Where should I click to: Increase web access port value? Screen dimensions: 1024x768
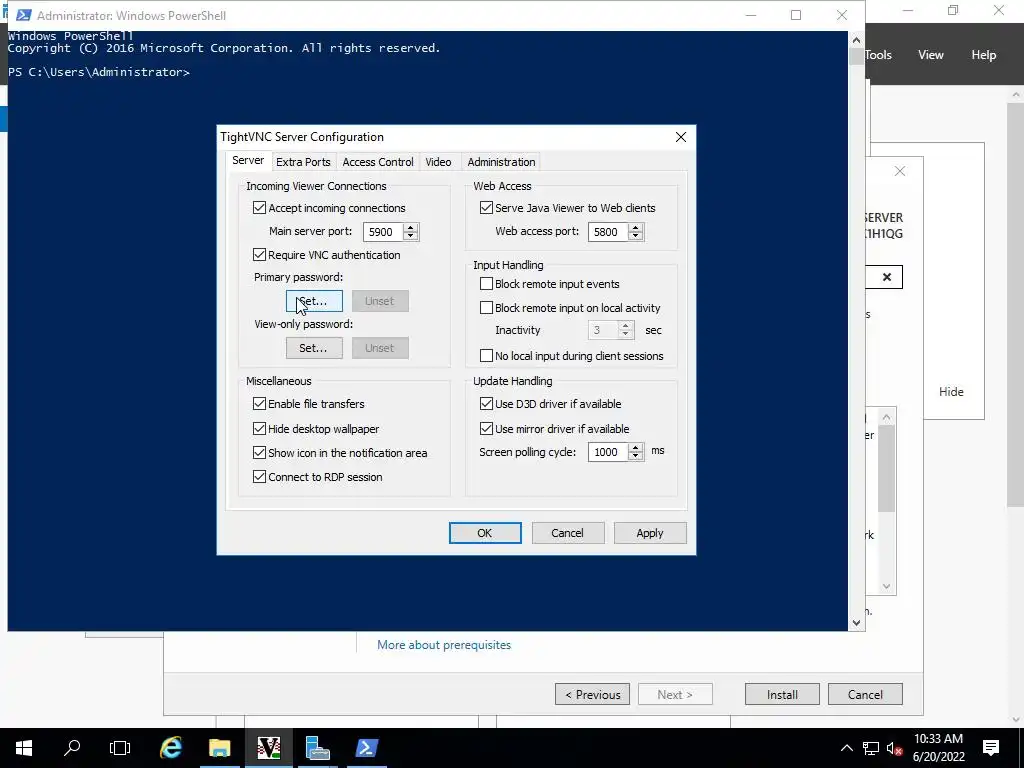click(635, 227)
